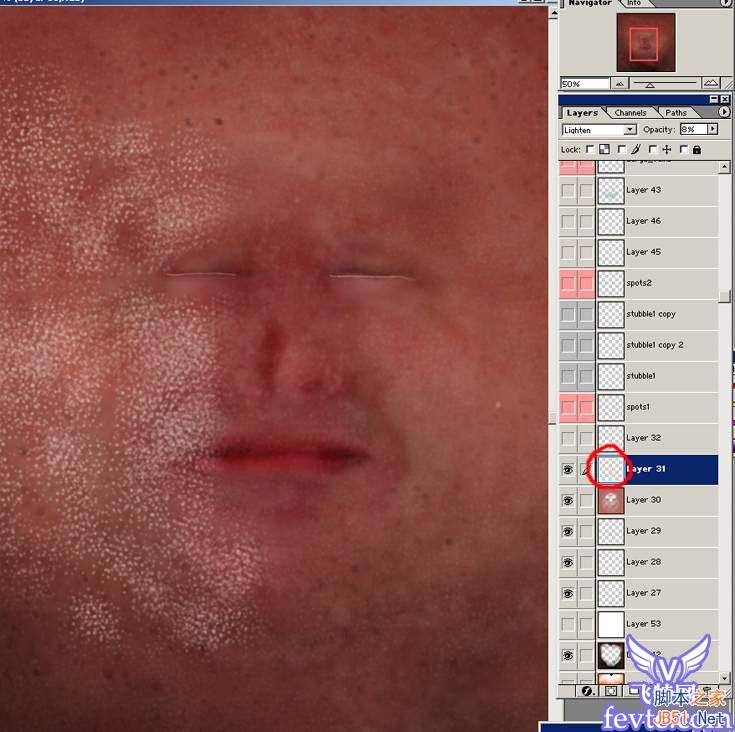This screenshot has height=732, width=735.
Task: Hide Layer 28 using its eye icon
Action: coord(568,562)
